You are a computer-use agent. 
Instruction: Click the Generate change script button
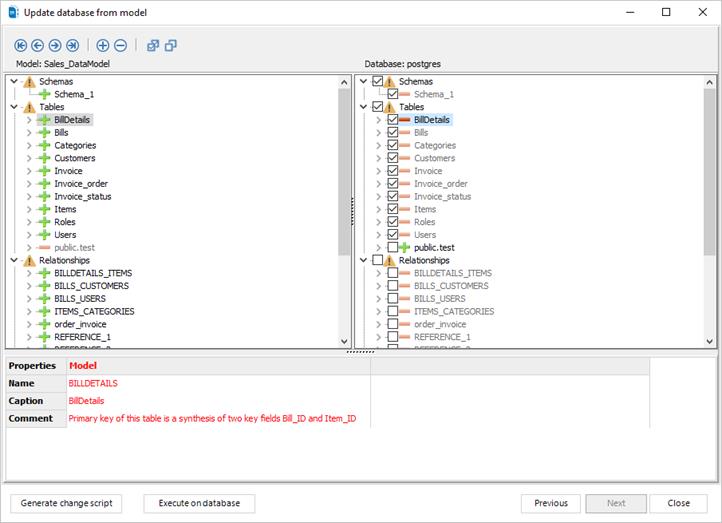(x=66, y=504)
